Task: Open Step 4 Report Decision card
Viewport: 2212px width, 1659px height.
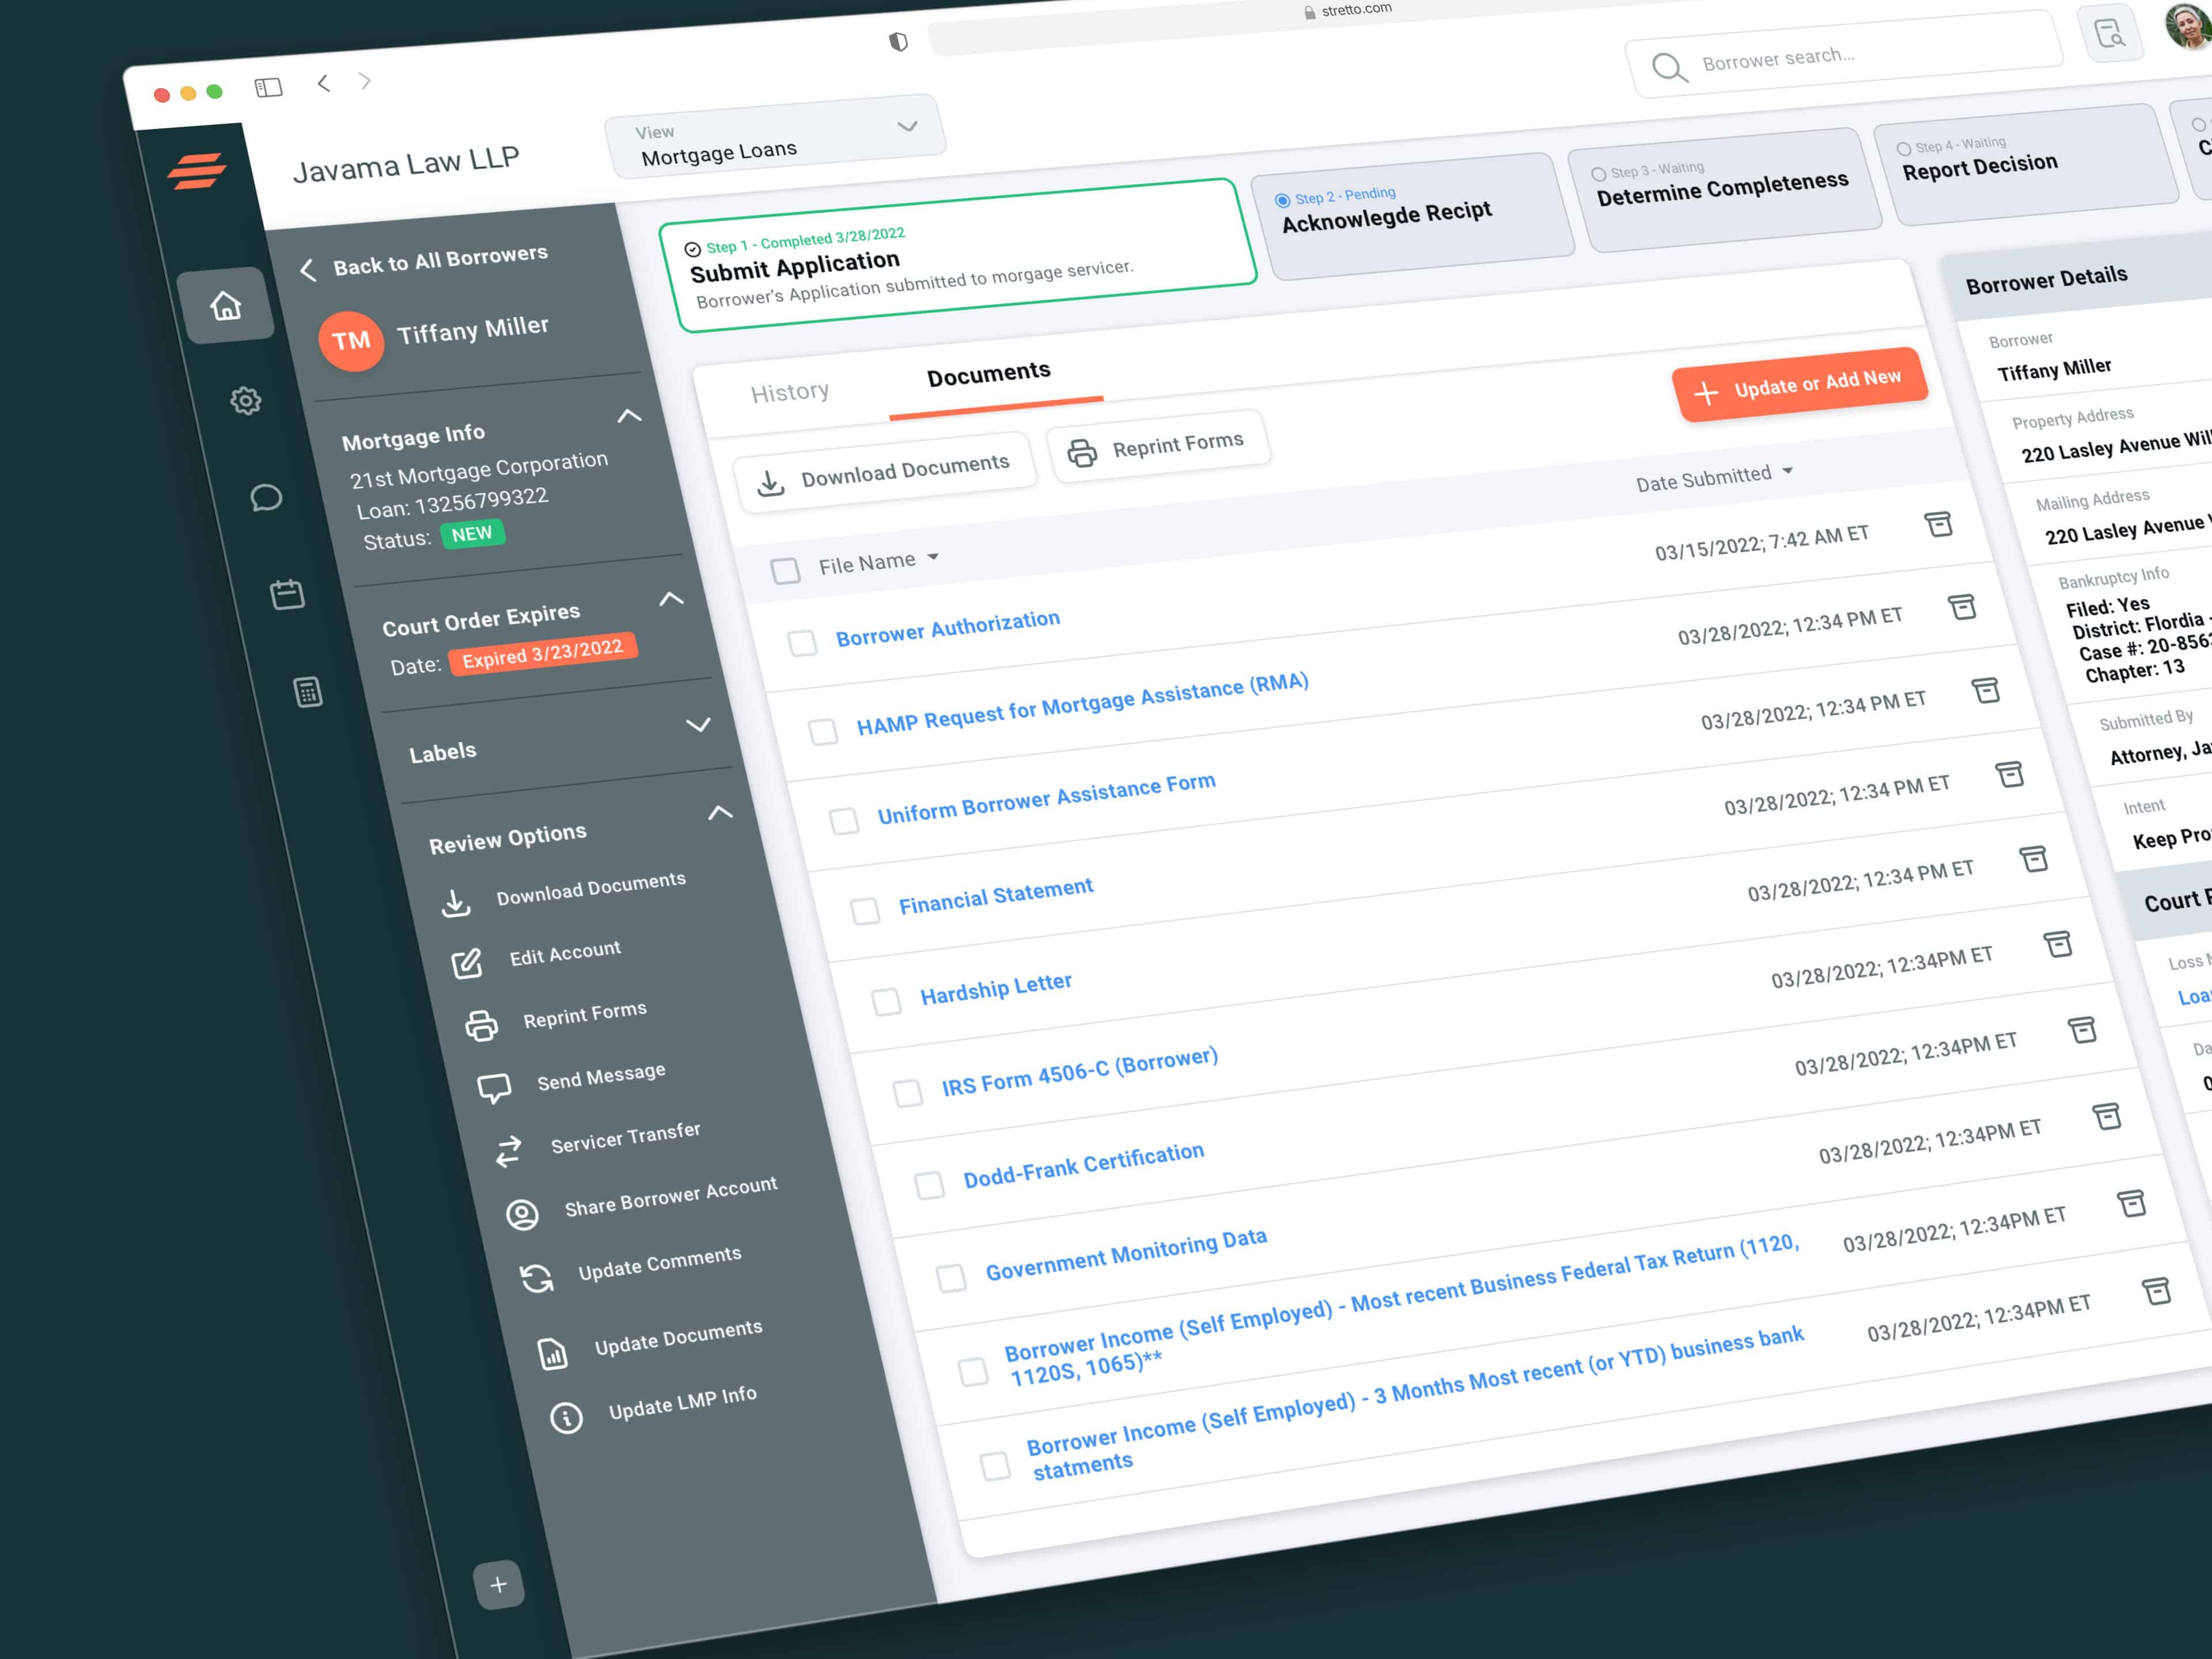Action: 2025,165
